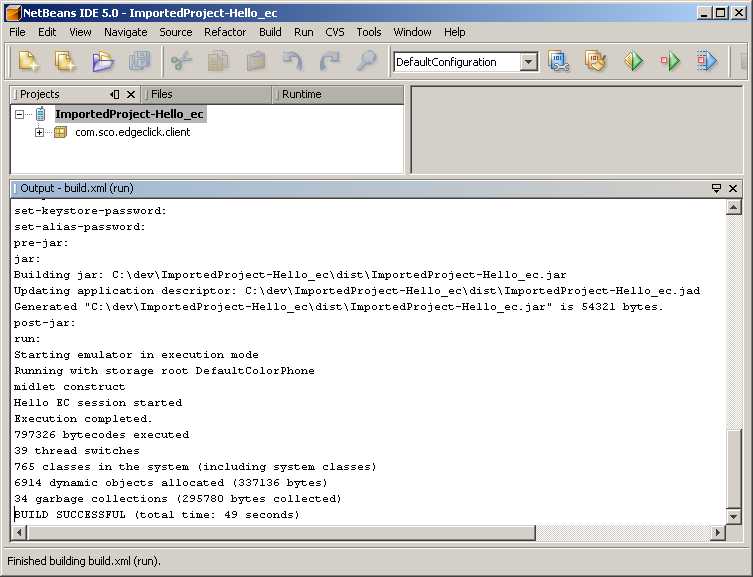Viewport: 753px width, 577px height.
Task: Open the View menu
Action: tap(80, 32)
